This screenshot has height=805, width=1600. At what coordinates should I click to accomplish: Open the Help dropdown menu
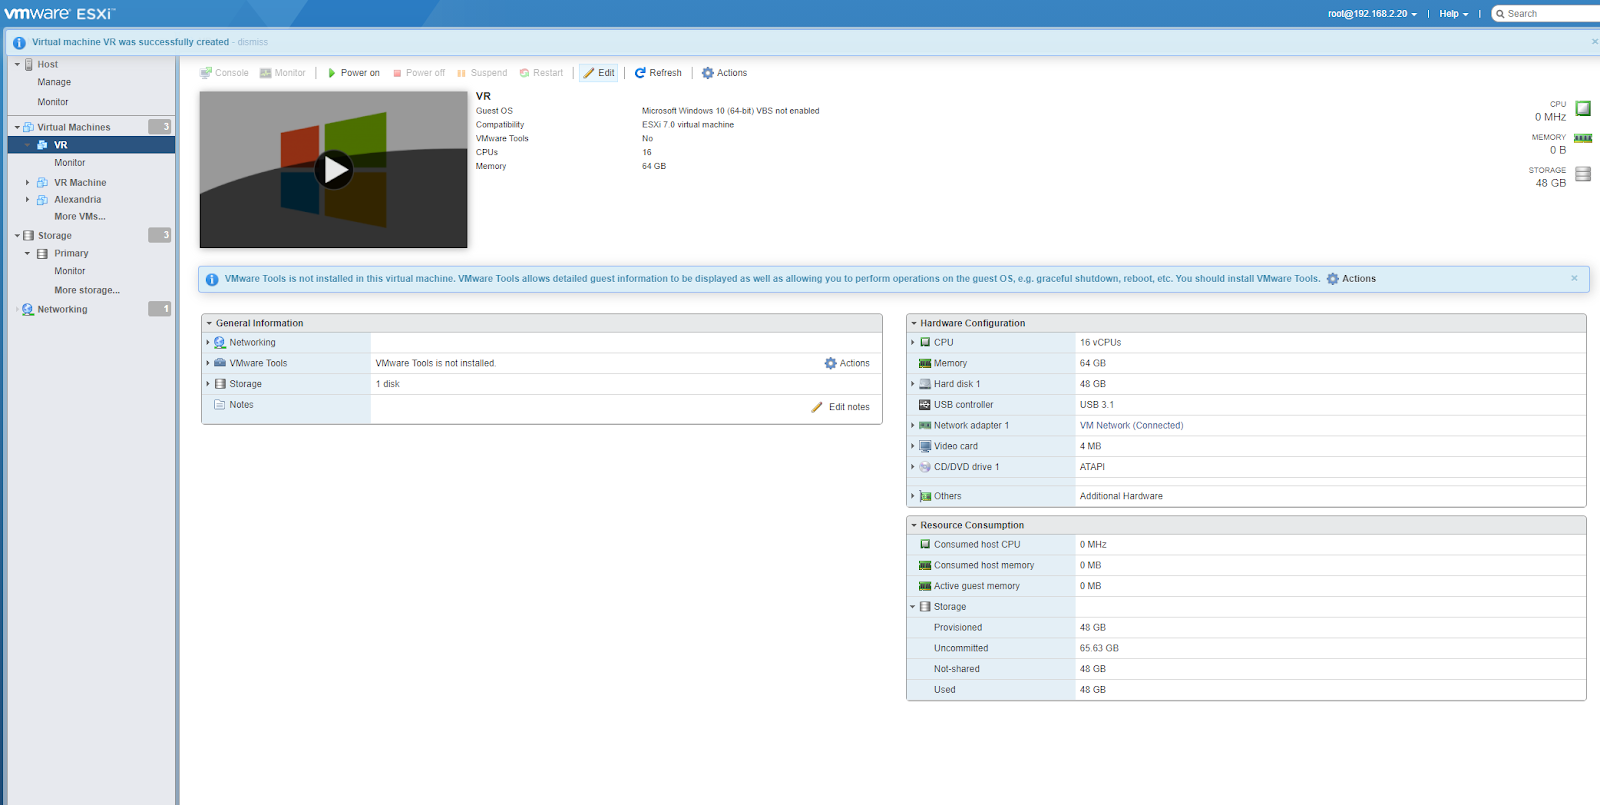click(x=1454, y=14)
